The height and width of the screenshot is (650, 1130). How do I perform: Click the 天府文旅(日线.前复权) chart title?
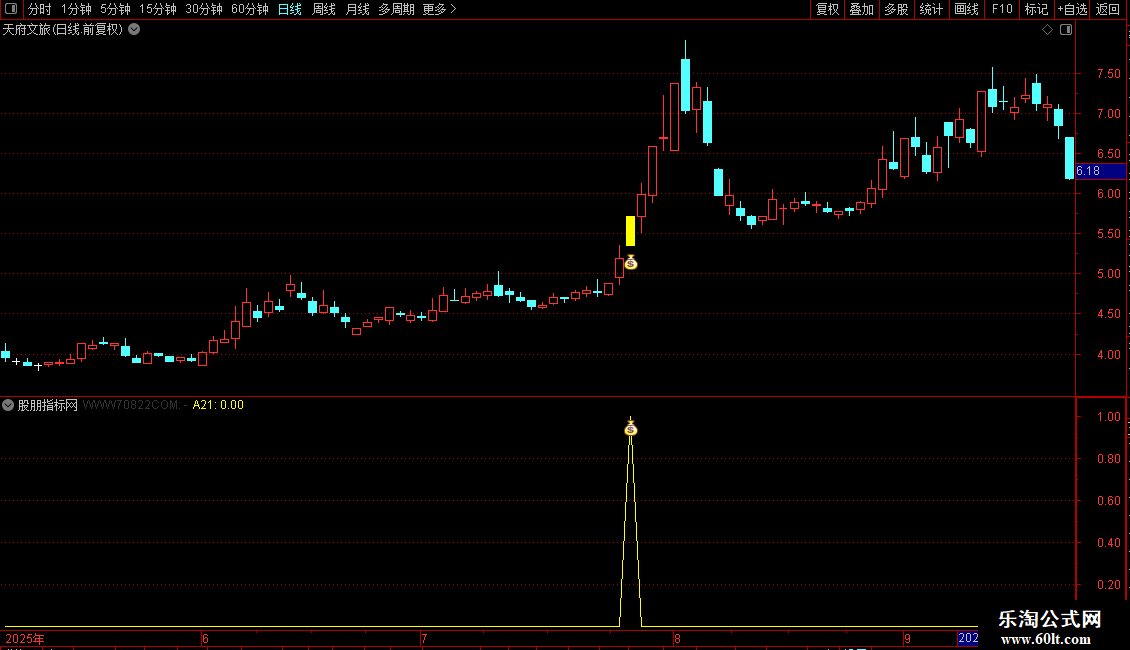[63, 30]
